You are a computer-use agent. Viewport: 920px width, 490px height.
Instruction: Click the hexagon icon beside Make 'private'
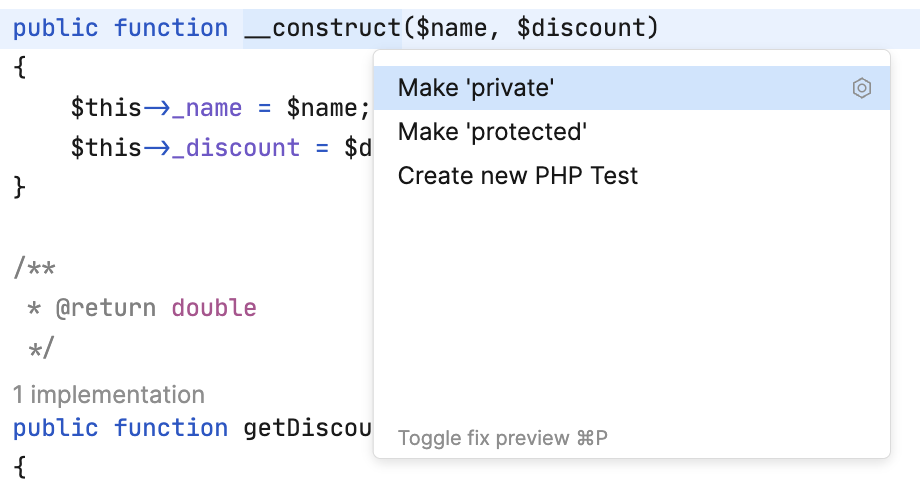pyautogui.click(x=862, y=88)
